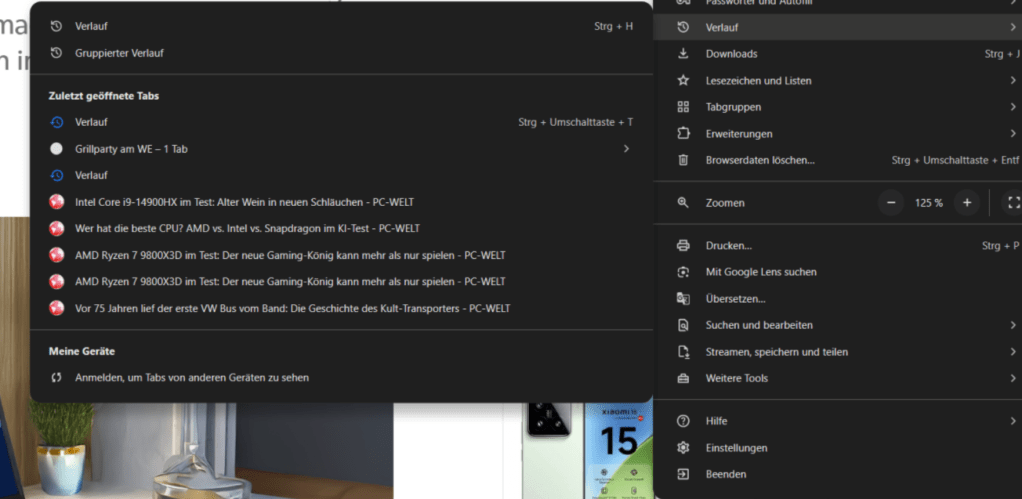Toggle fullscreen icon next to zoom controls
The width and height of the screenshot is (1022, 499).
(1013, 203)
